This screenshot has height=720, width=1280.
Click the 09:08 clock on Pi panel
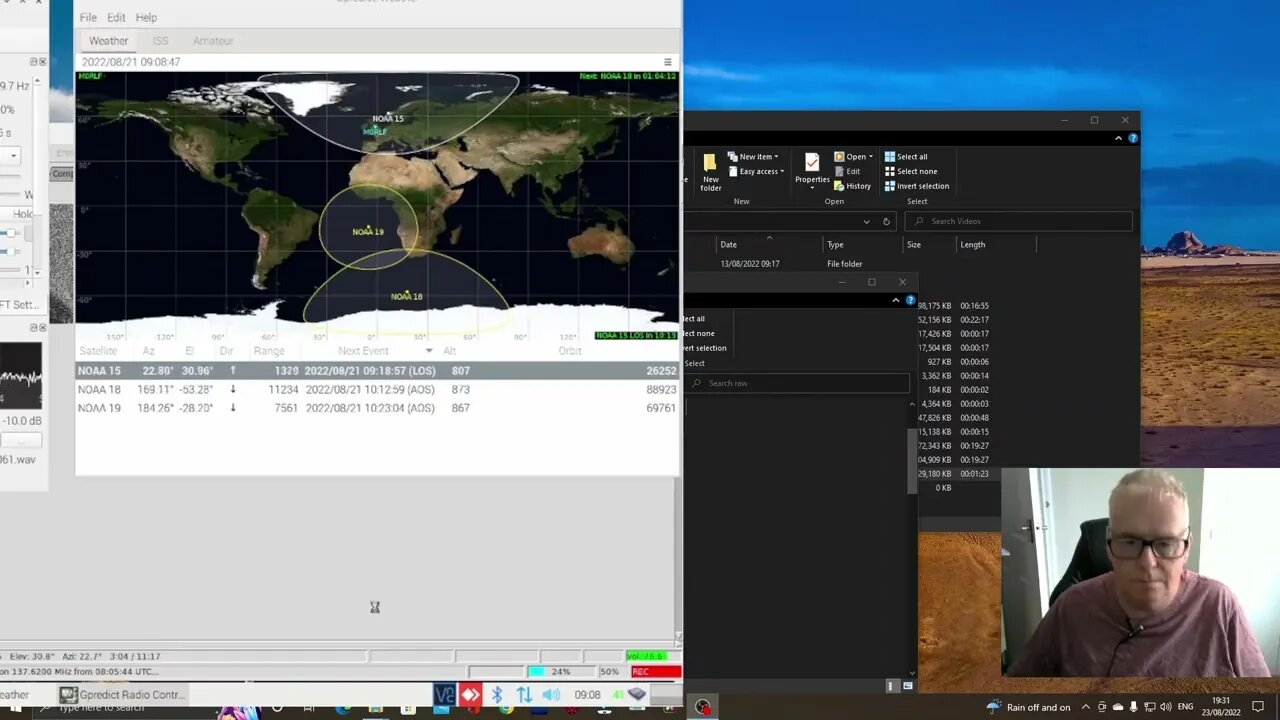[587, 695]
